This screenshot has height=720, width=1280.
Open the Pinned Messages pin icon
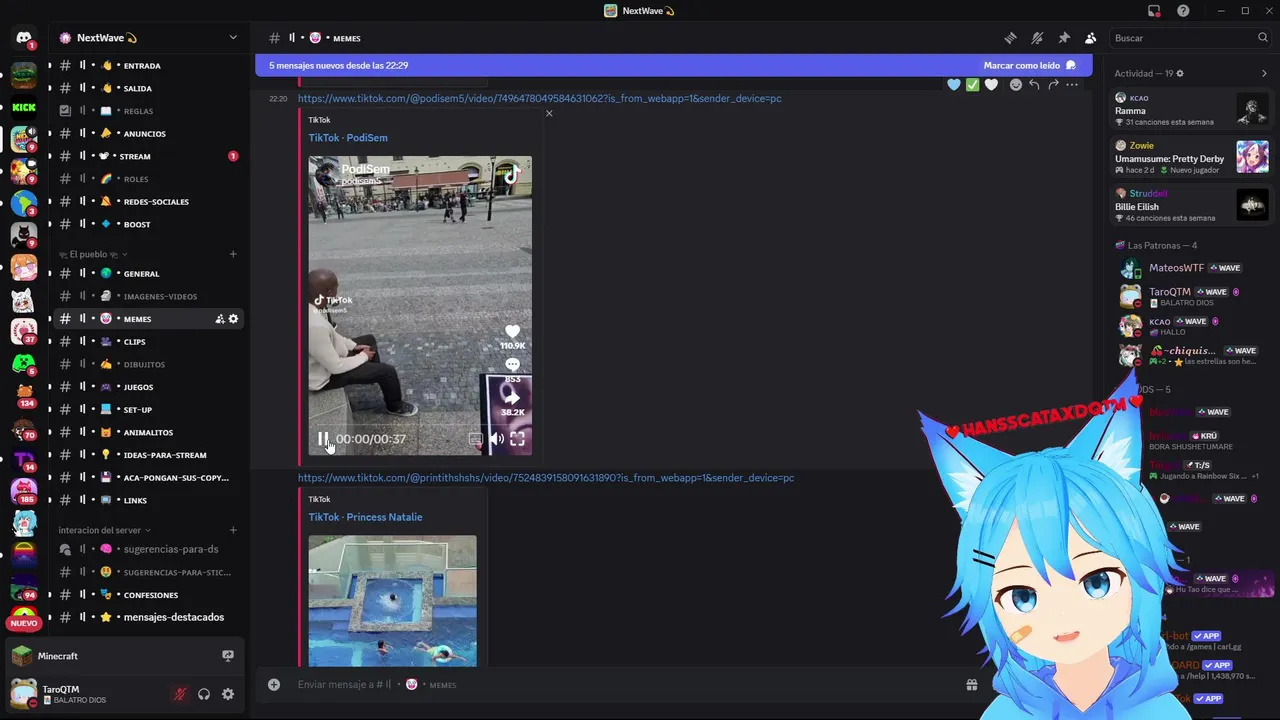coord(1064,38)
